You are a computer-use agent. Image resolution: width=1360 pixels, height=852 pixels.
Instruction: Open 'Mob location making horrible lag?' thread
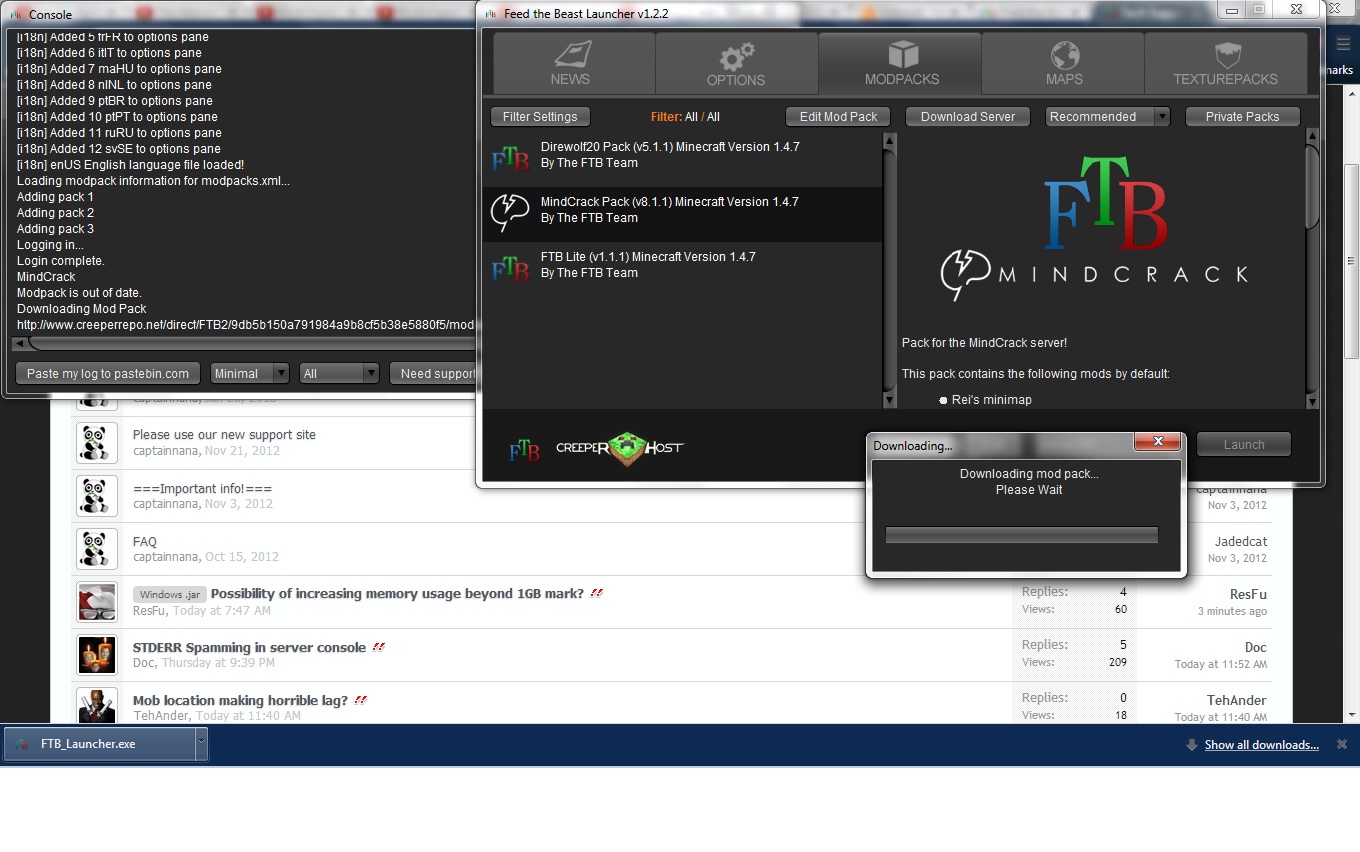click(240, 701)
